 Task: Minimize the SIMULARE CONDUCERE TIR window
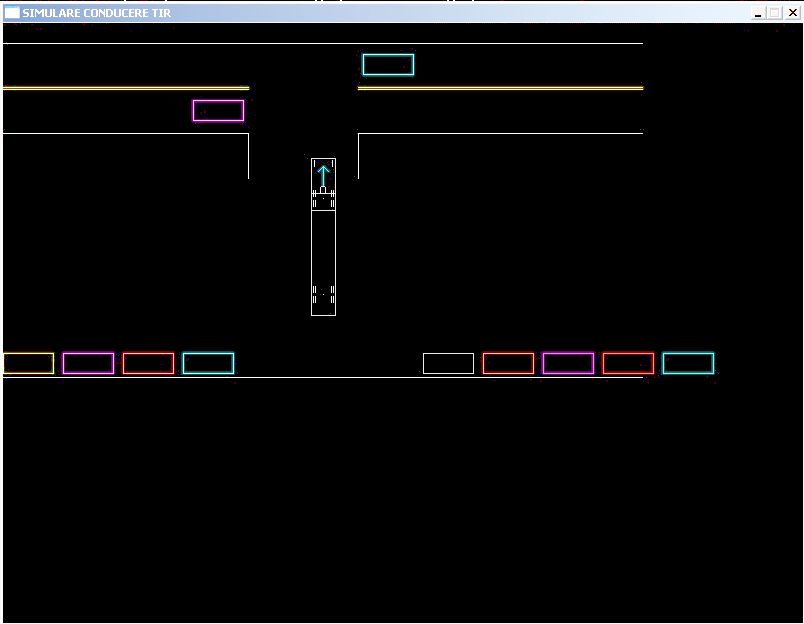pyautogui.click(x=758, y=13)
